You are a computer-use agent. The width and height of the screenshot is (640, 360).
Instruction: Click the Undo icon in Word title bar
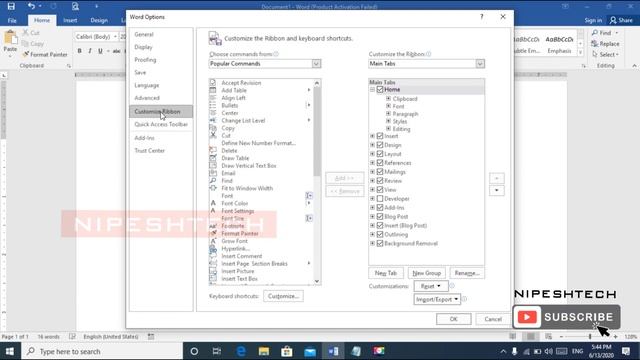(x=31, y=6)
